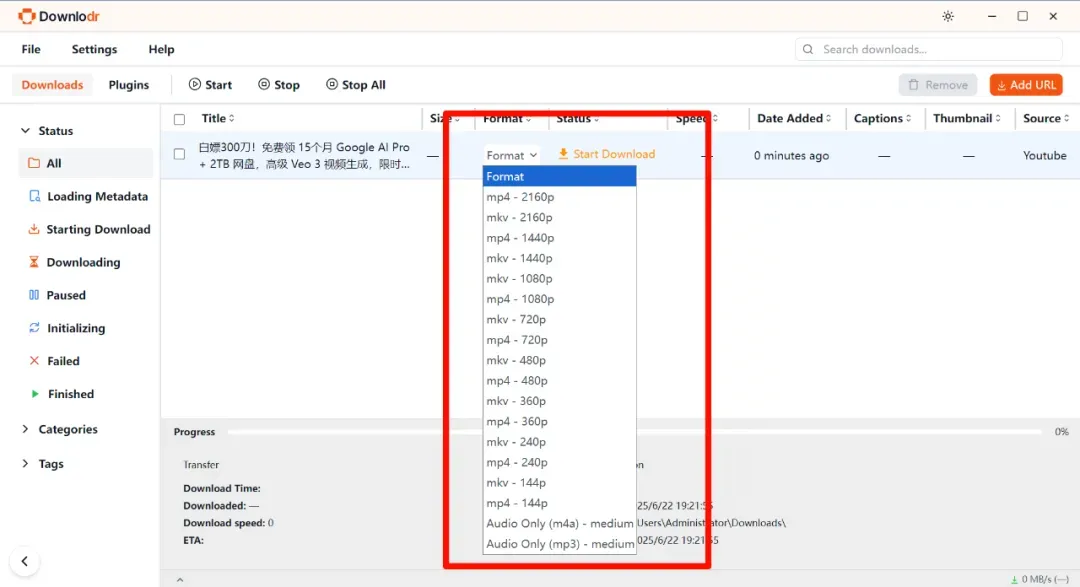
Task: Choose mp4 - 1080p from format list
Action: 559,299
